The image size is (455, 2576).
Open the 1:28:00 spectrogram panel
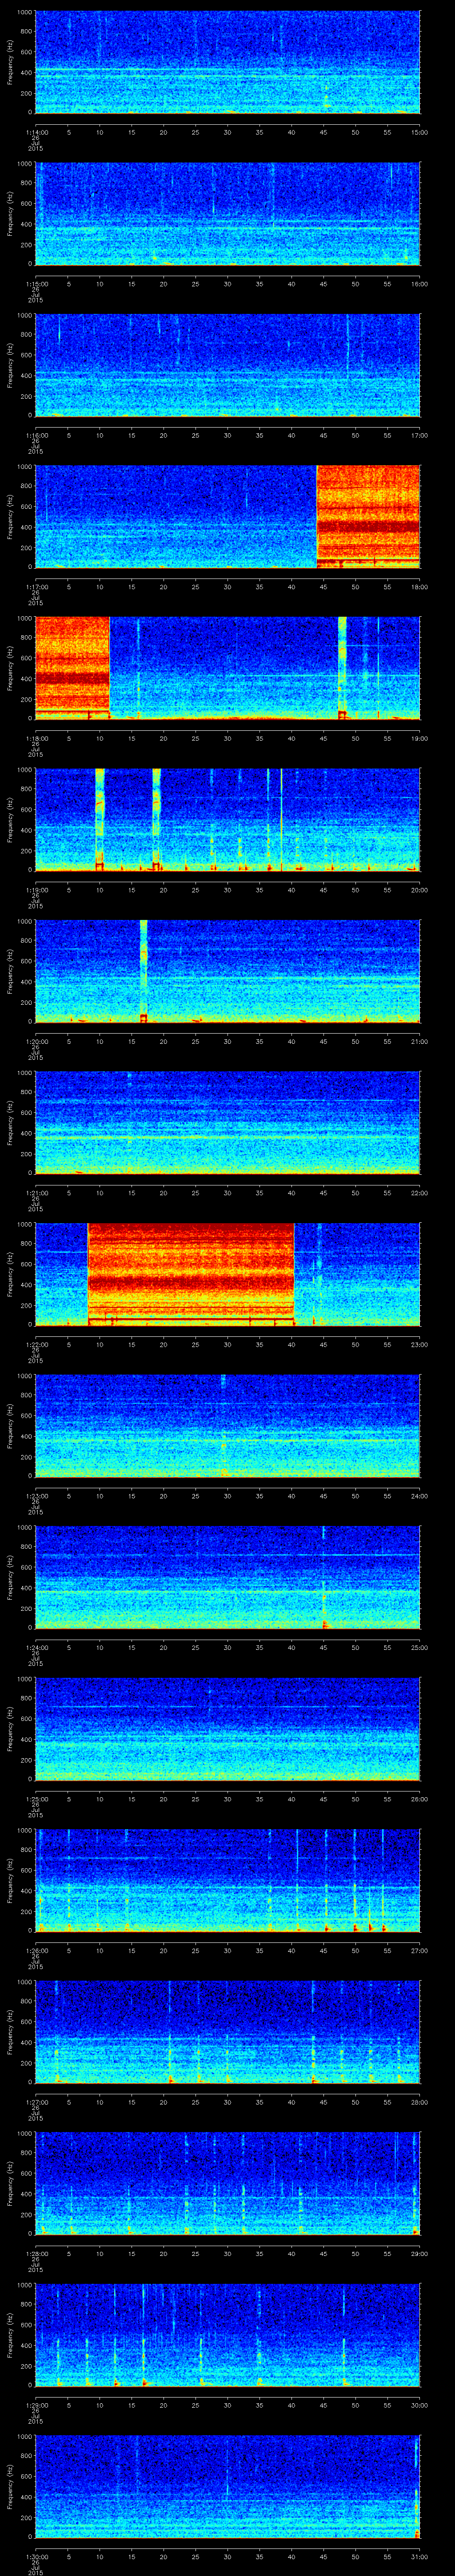point(227,2183)
